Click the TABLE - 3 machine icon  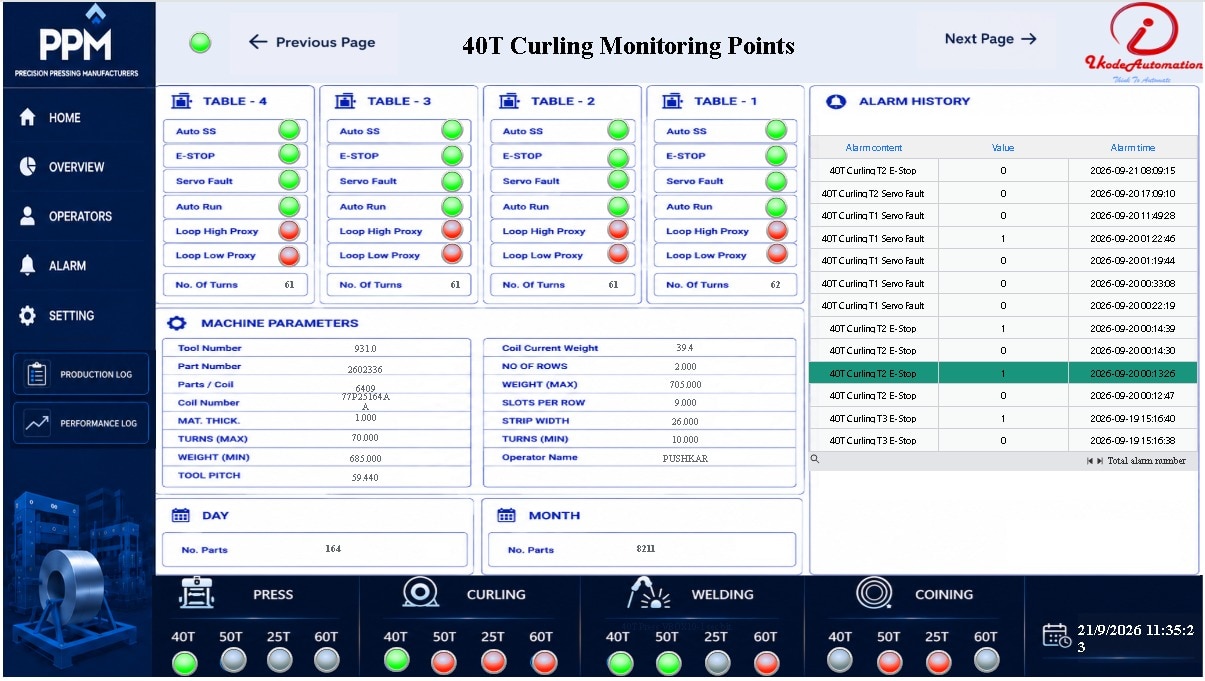pos(344,101)
